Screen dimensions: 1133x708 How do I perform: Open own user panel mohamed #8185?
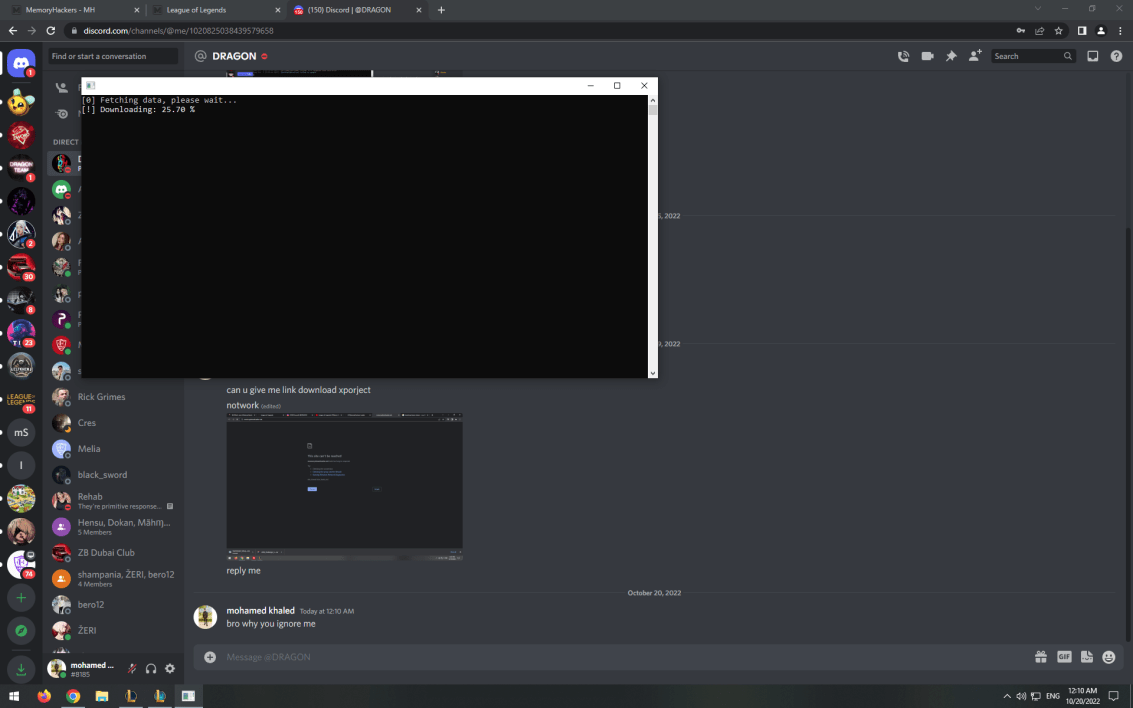point(82,669)
